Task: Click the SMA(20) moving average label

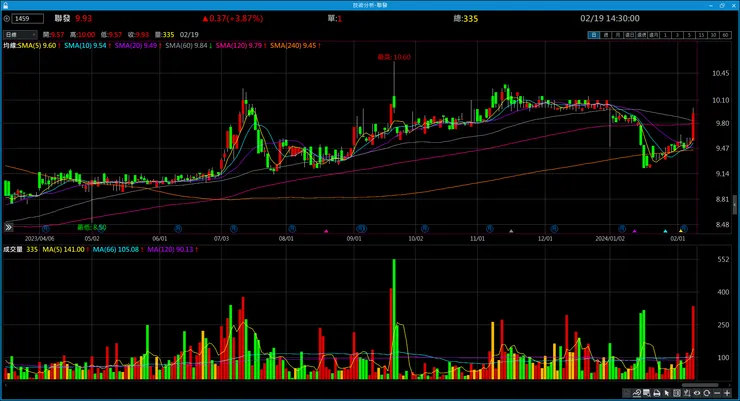Action: 136,46
